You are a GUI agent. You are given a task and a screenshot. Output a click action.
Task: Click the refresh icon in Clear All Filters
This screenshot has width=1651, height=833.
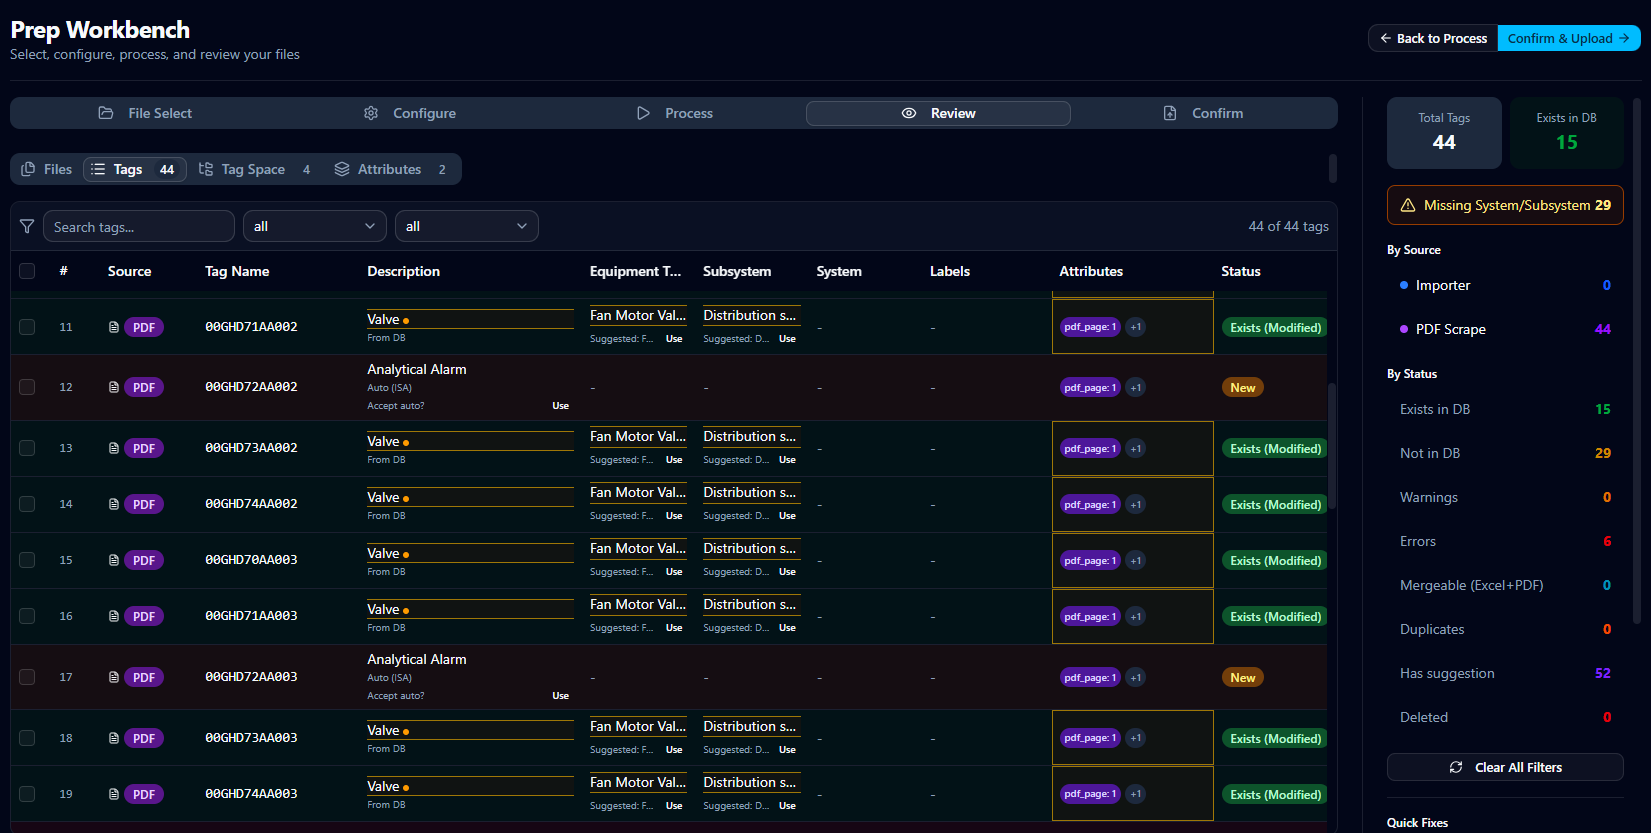pos(1456,767)
